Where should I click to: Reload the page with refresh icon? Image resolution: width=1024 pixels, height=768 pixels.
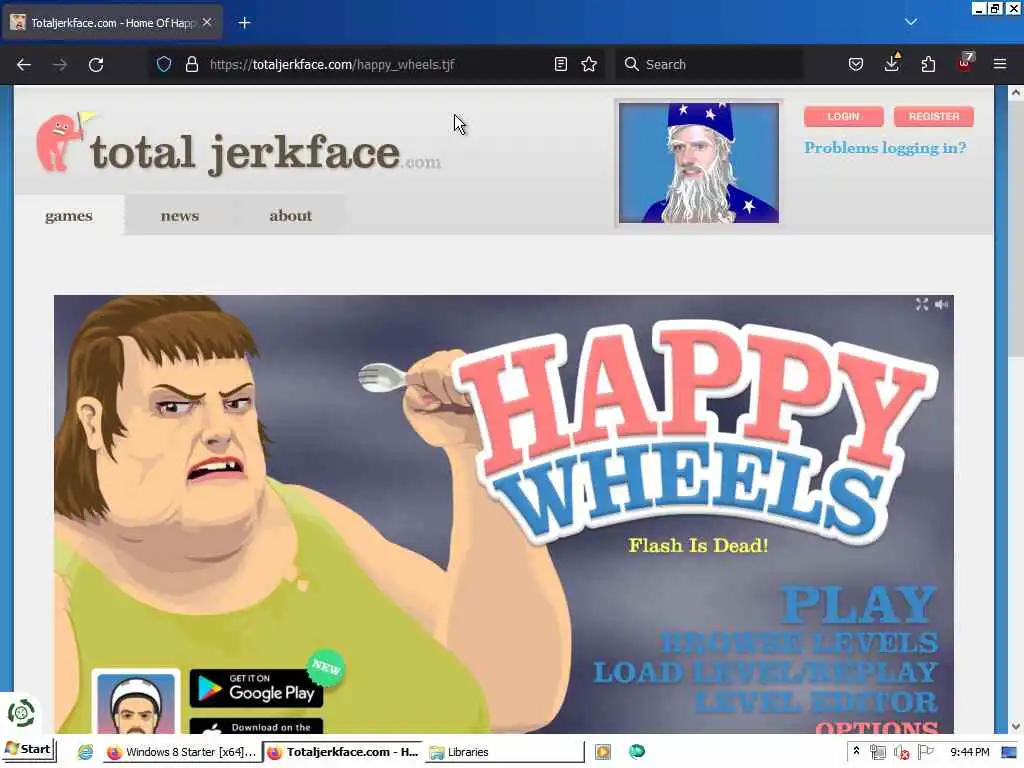tap(96, 65)
